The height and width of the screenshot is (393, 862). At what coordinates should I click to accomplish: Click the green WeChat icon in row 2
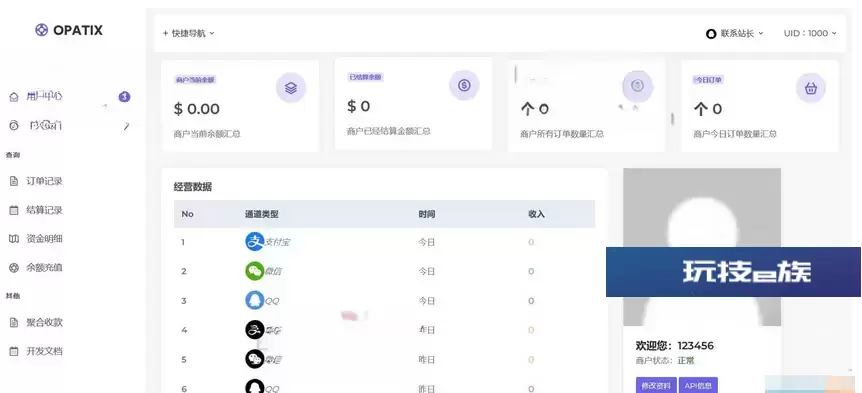[255, 271]
